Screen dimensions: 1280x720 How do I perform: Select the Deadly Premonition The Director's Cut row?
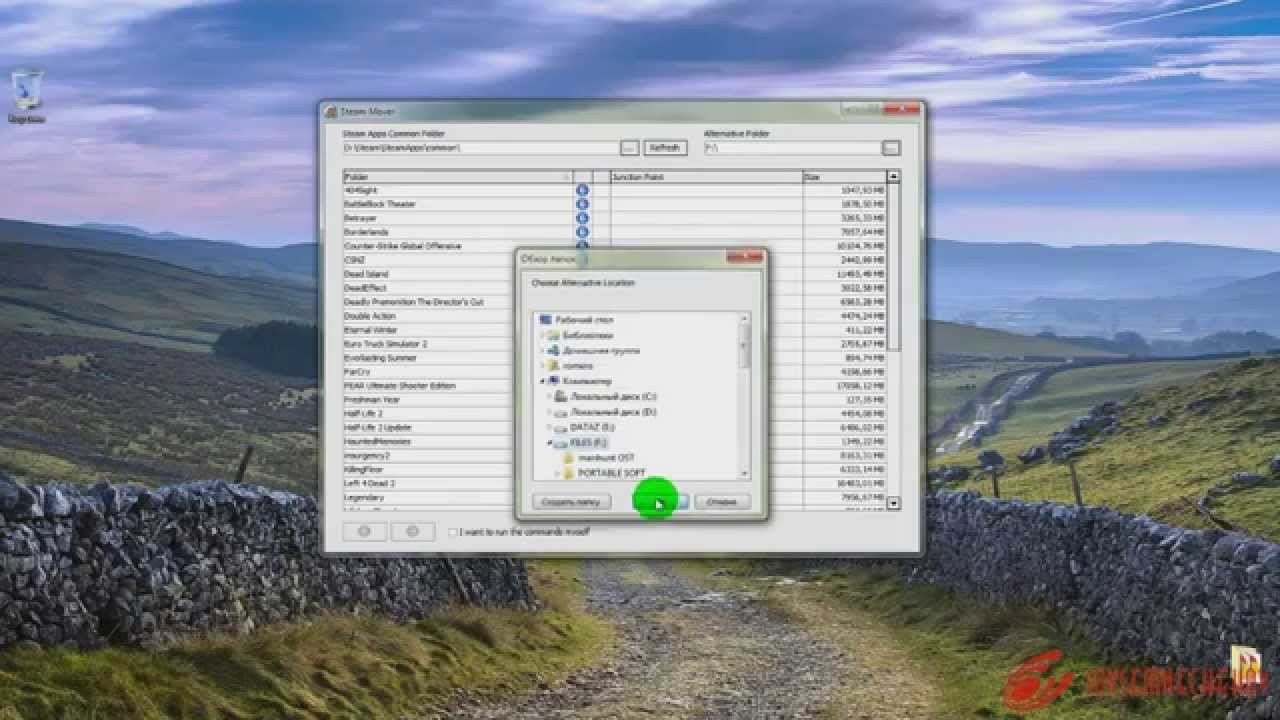430,302
